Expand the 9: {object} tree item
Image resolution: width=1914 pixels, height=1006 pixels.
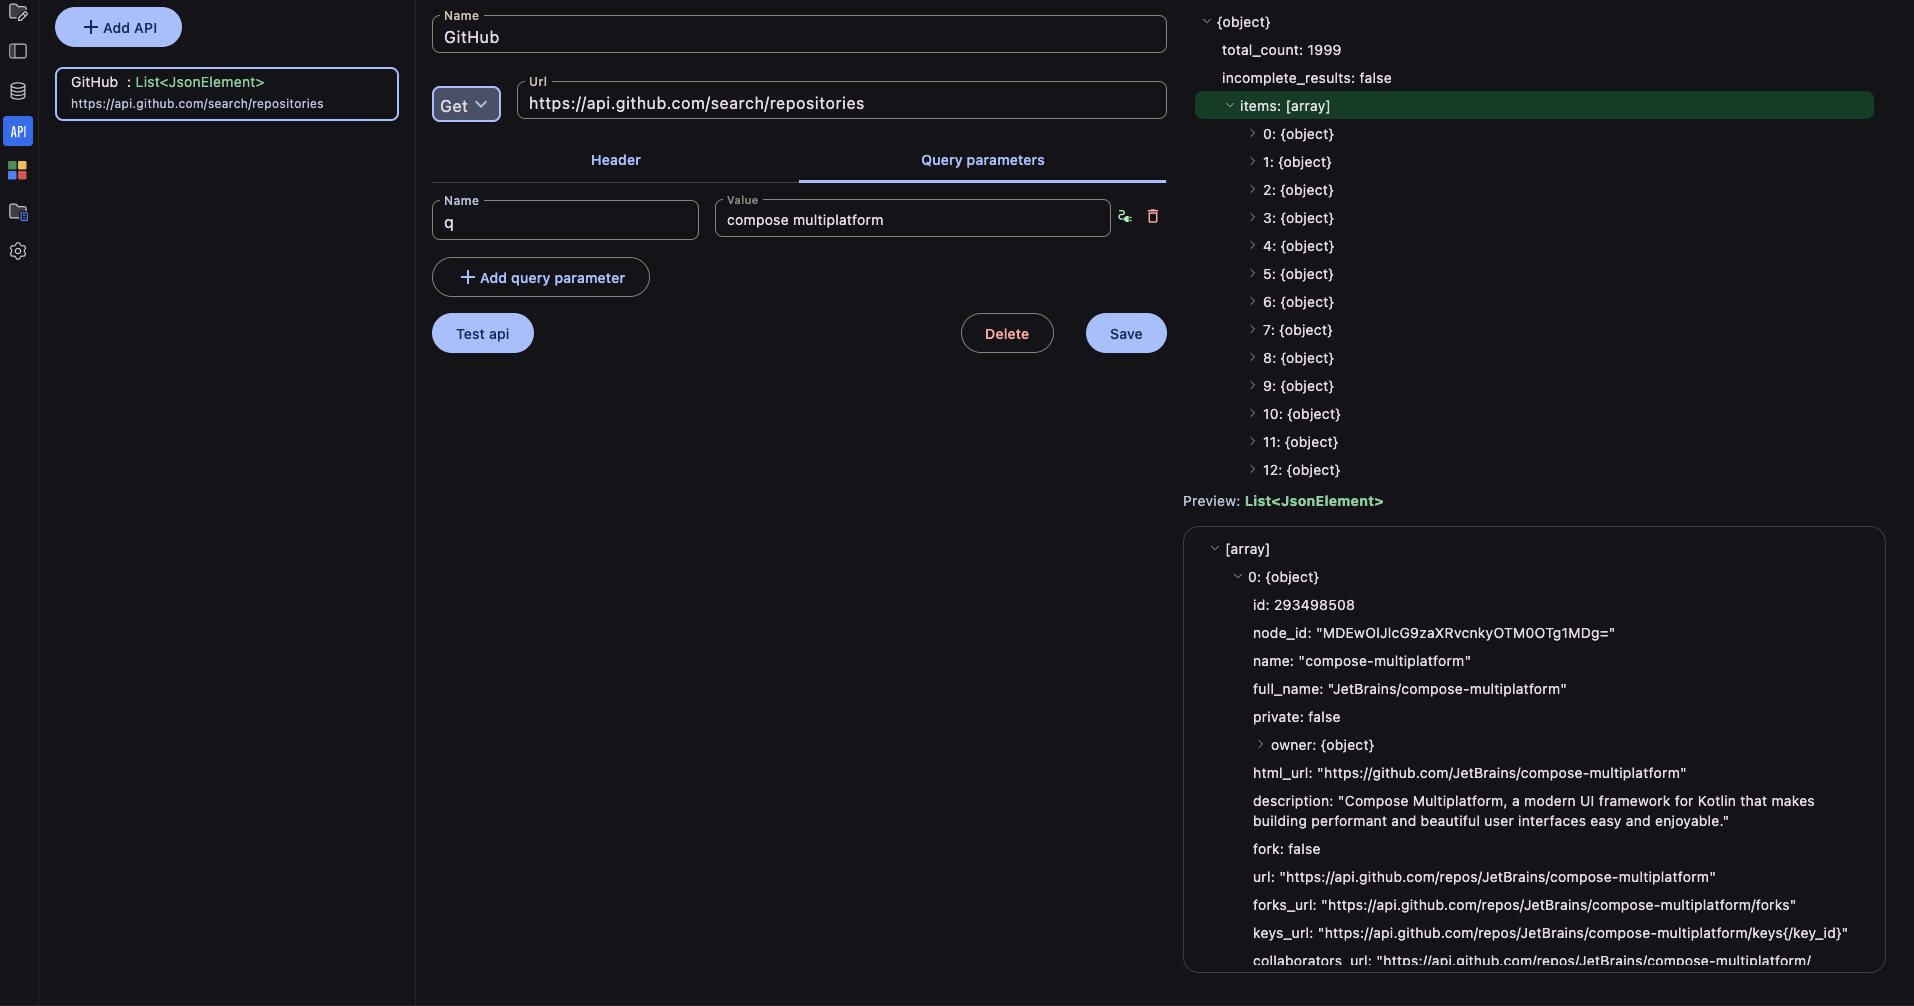[1252, 386]
